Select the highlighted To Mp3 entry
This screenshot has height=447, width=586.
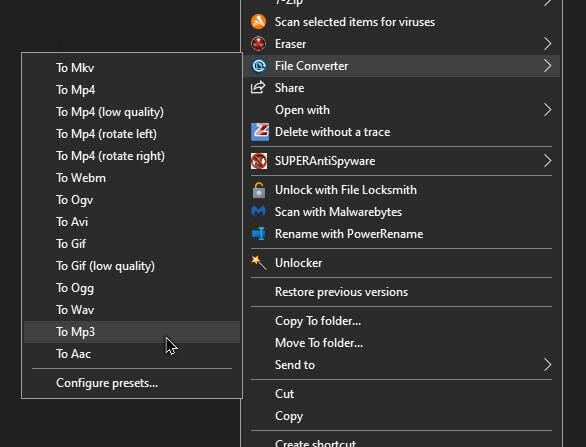pos(132,332)
